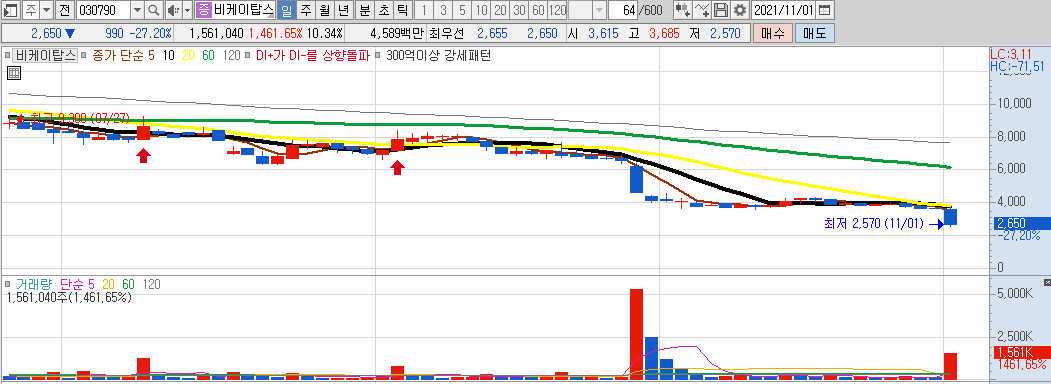The width and height of the screenshot is (1051, 384).
Task: Select the 3 interval button
Action: (x=443, y=10)
